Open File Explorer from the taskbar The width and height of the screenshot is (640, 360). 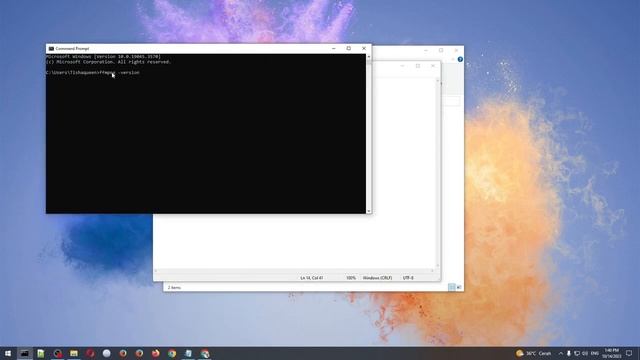tap(74, 353)
